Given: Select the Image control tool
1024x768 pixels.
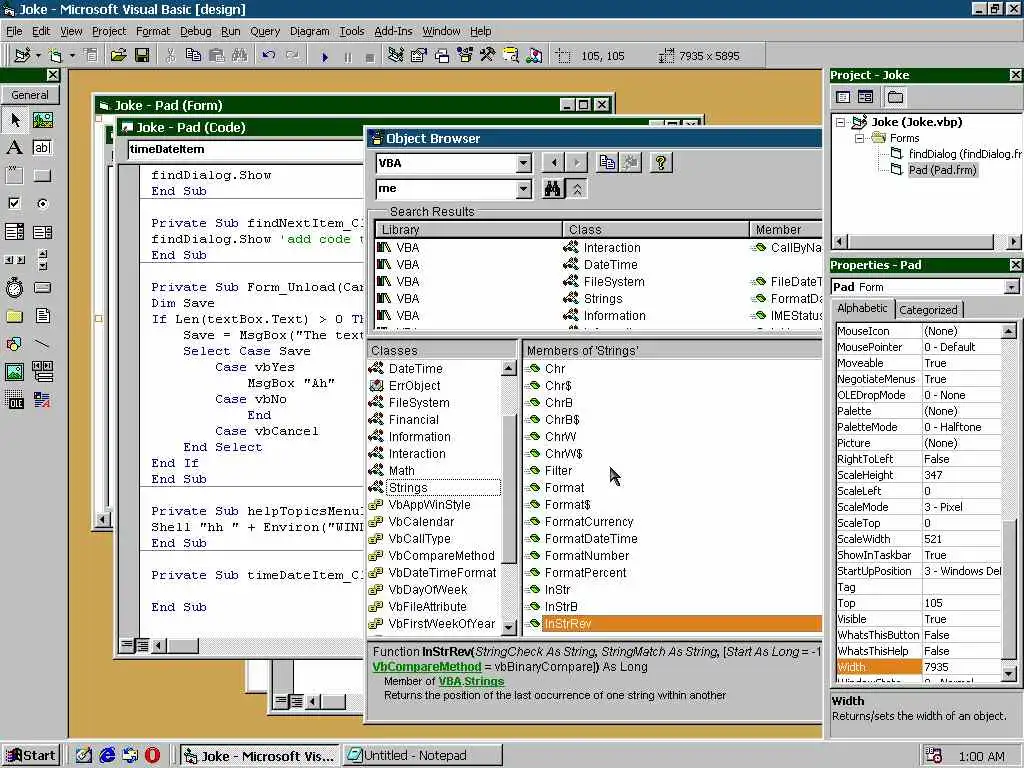Looking at the screenshot, I should [15, 372].
